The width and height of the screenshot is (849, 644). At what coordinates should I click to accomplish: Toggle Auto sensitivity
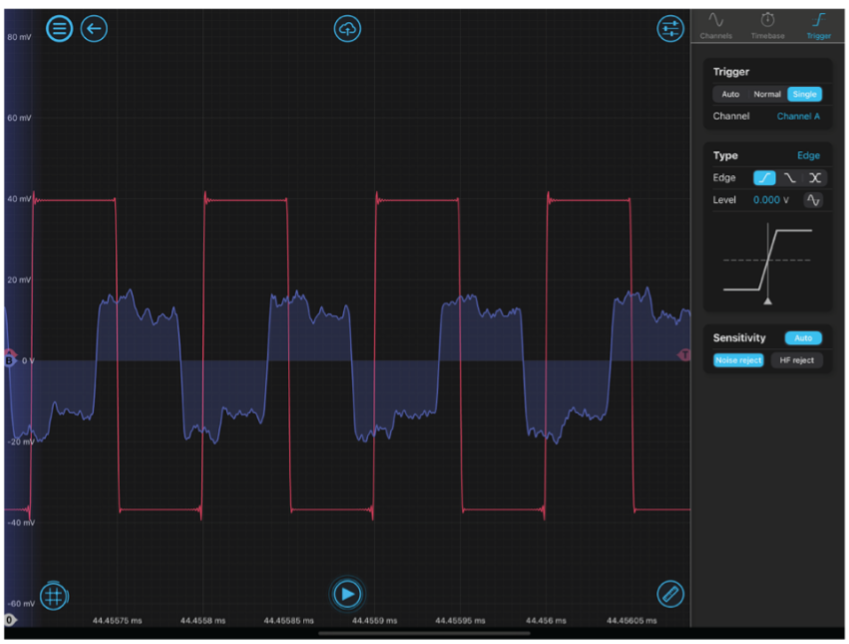pyautogui.click(x=803, y=338)
